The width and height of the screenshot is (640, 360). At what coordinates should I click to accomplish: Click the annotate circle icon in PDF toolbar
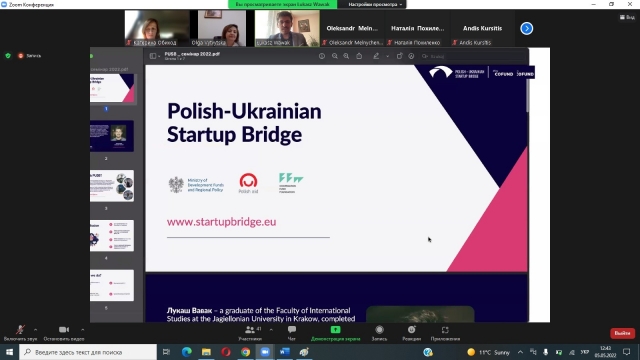411,56
